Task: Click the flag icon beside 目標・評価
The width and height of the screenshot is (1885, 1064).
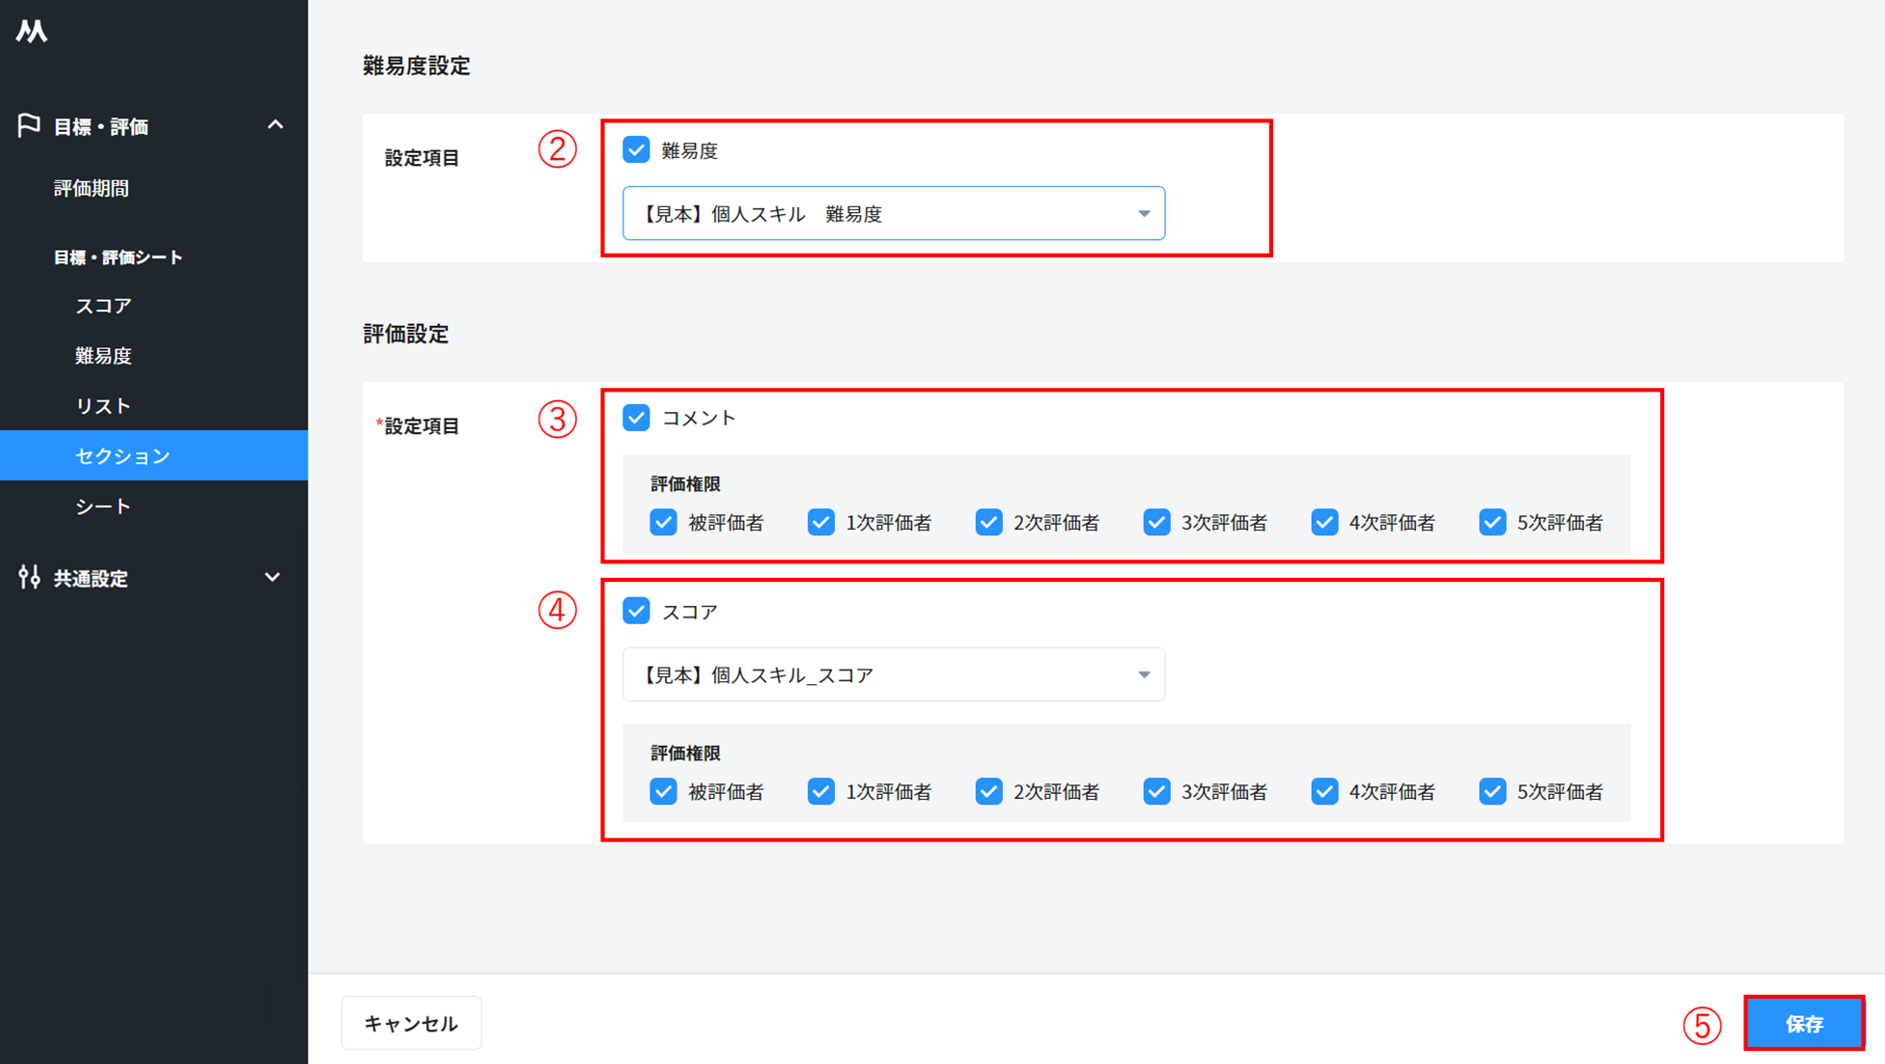Action: click(29, 126)
